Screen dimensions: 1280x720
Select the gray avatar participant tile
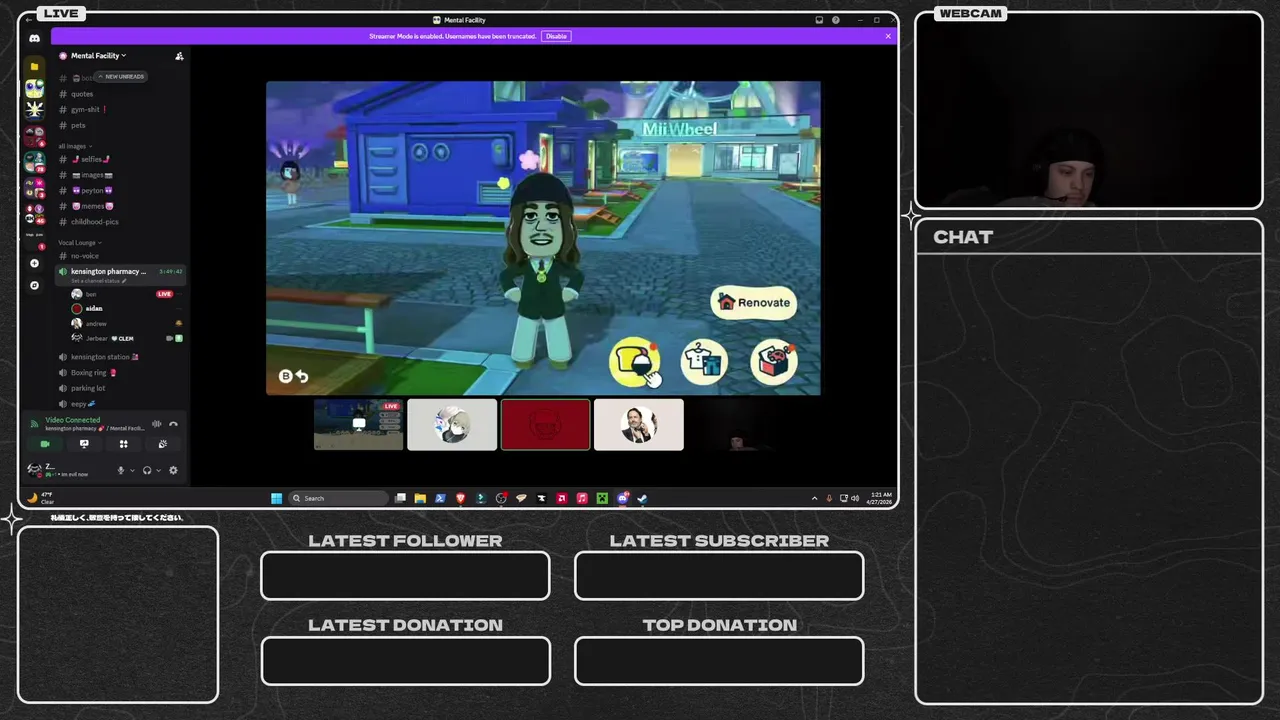pos(452,424)
